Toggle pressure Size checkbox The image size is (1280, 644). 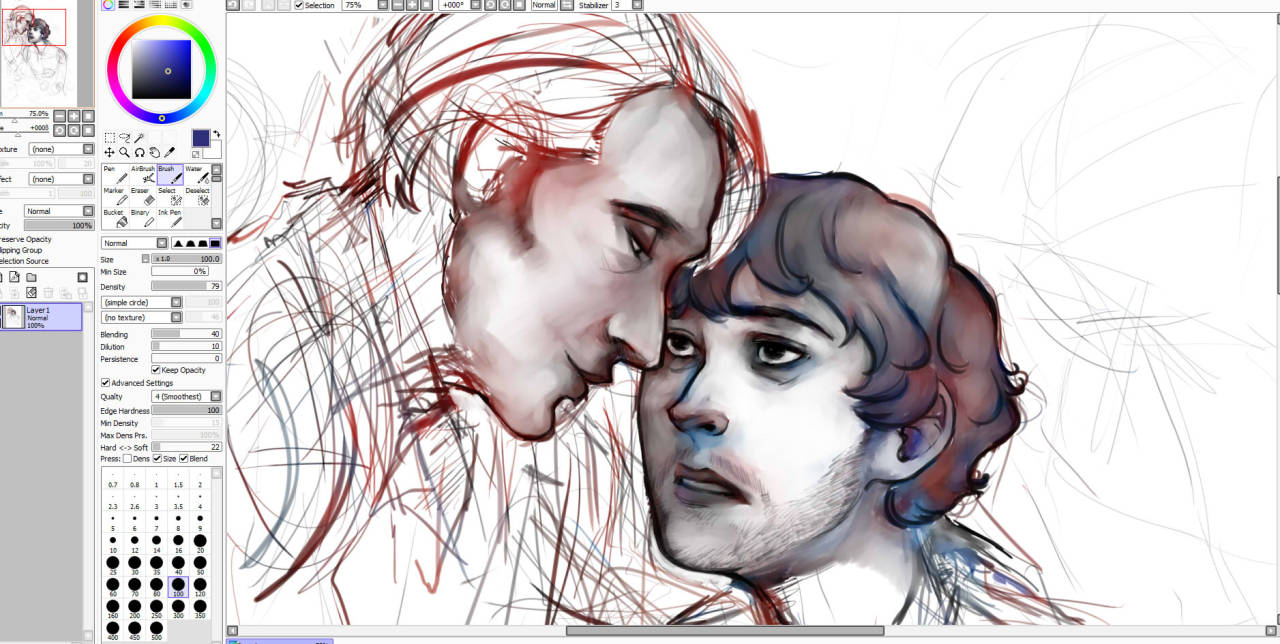[157, 459]
